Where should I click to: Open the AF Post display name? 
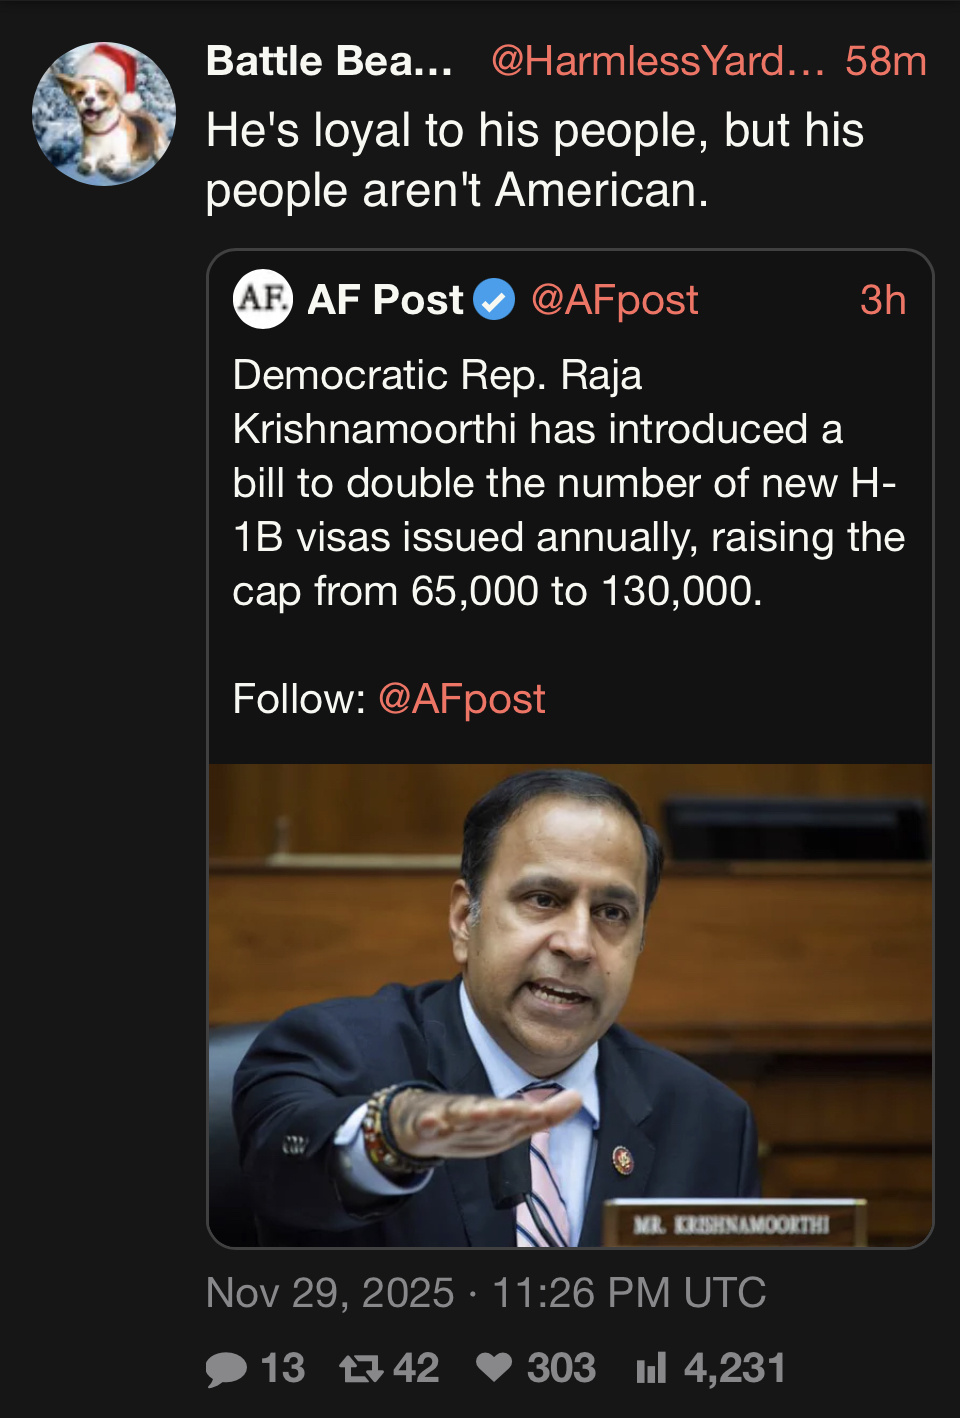pyautogui.click(x=385, y=300)
